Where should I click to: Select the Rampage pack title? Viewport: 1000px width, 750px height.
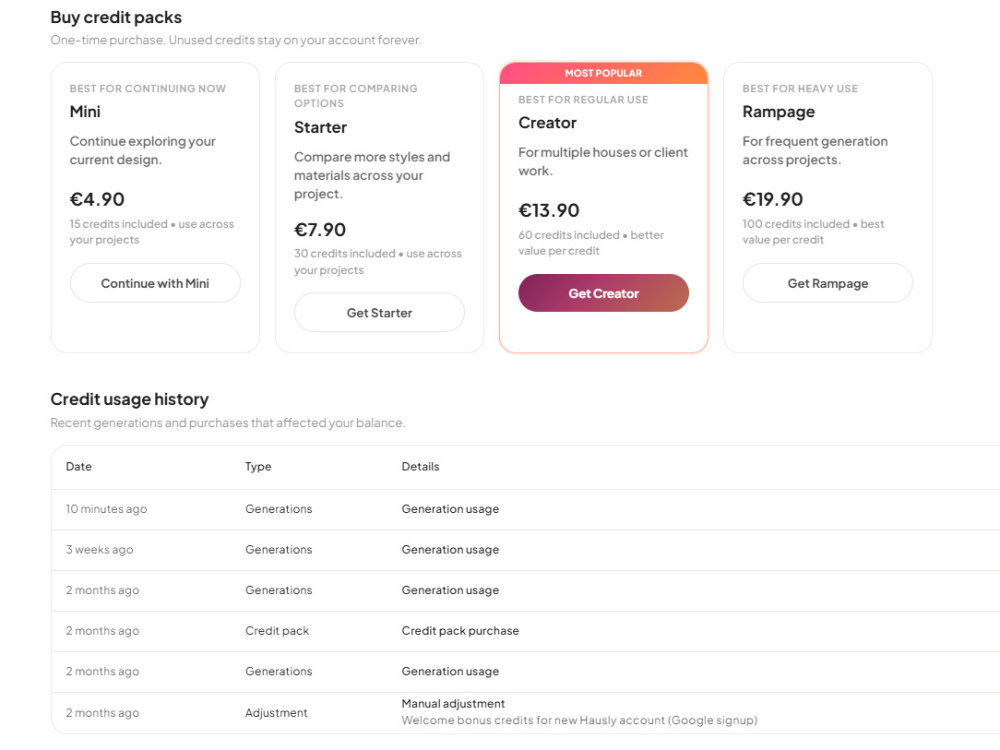click(778, 112)
